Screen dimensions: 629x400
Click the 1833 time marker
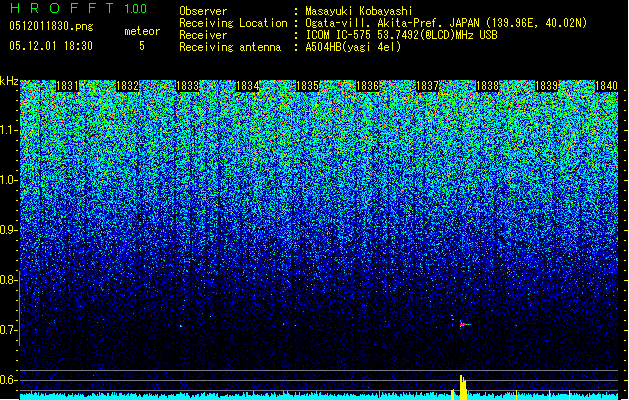(187, 86)
